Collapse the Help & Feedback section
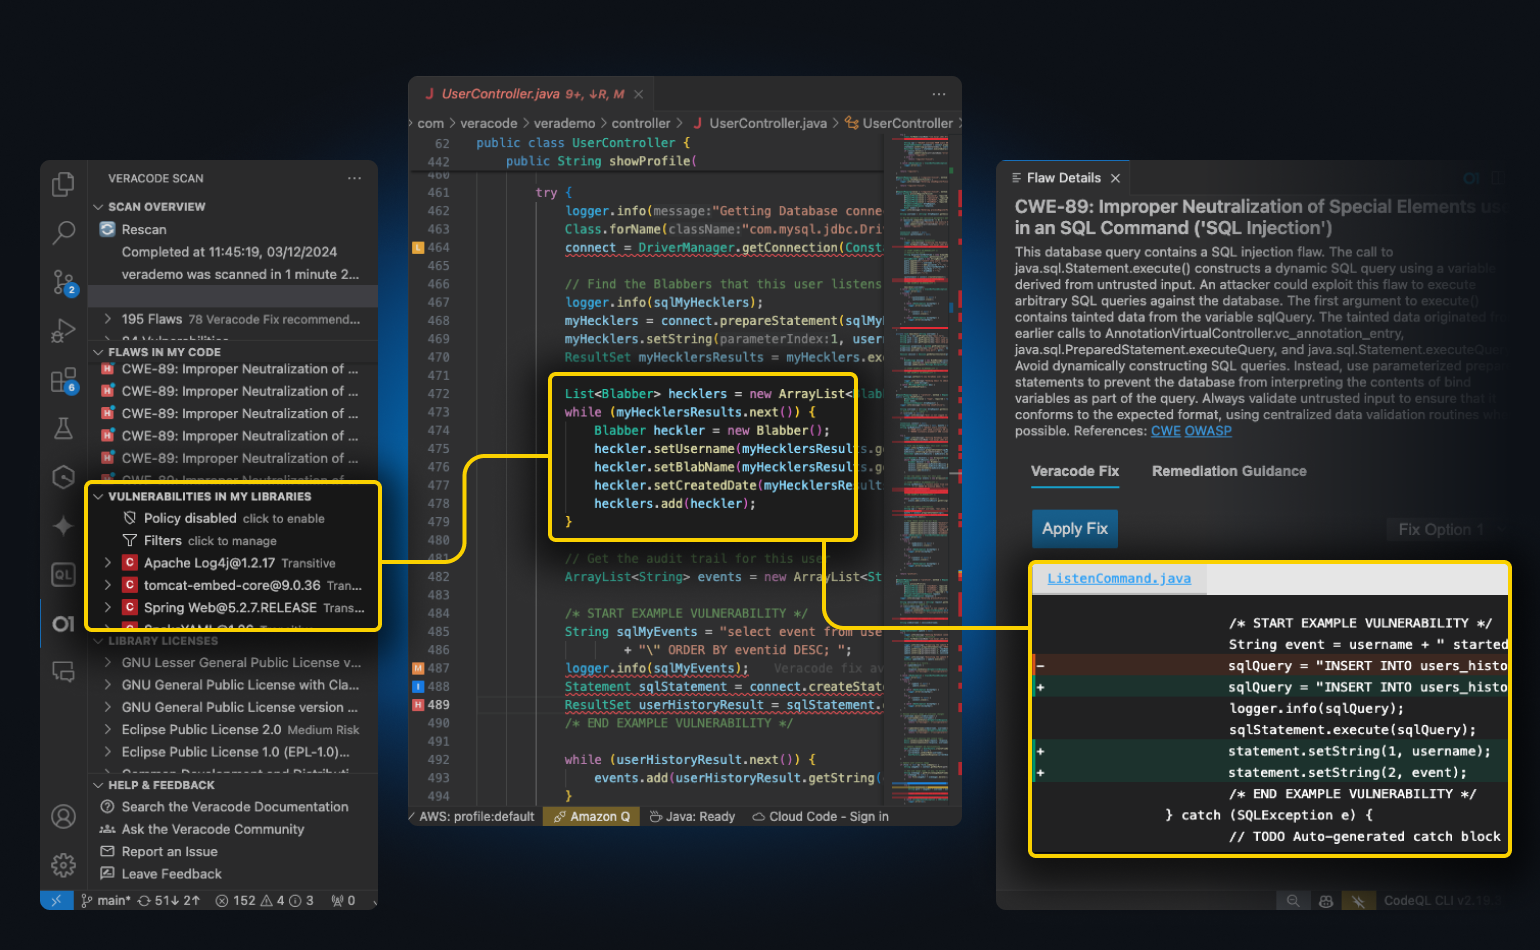 (99, 785)
